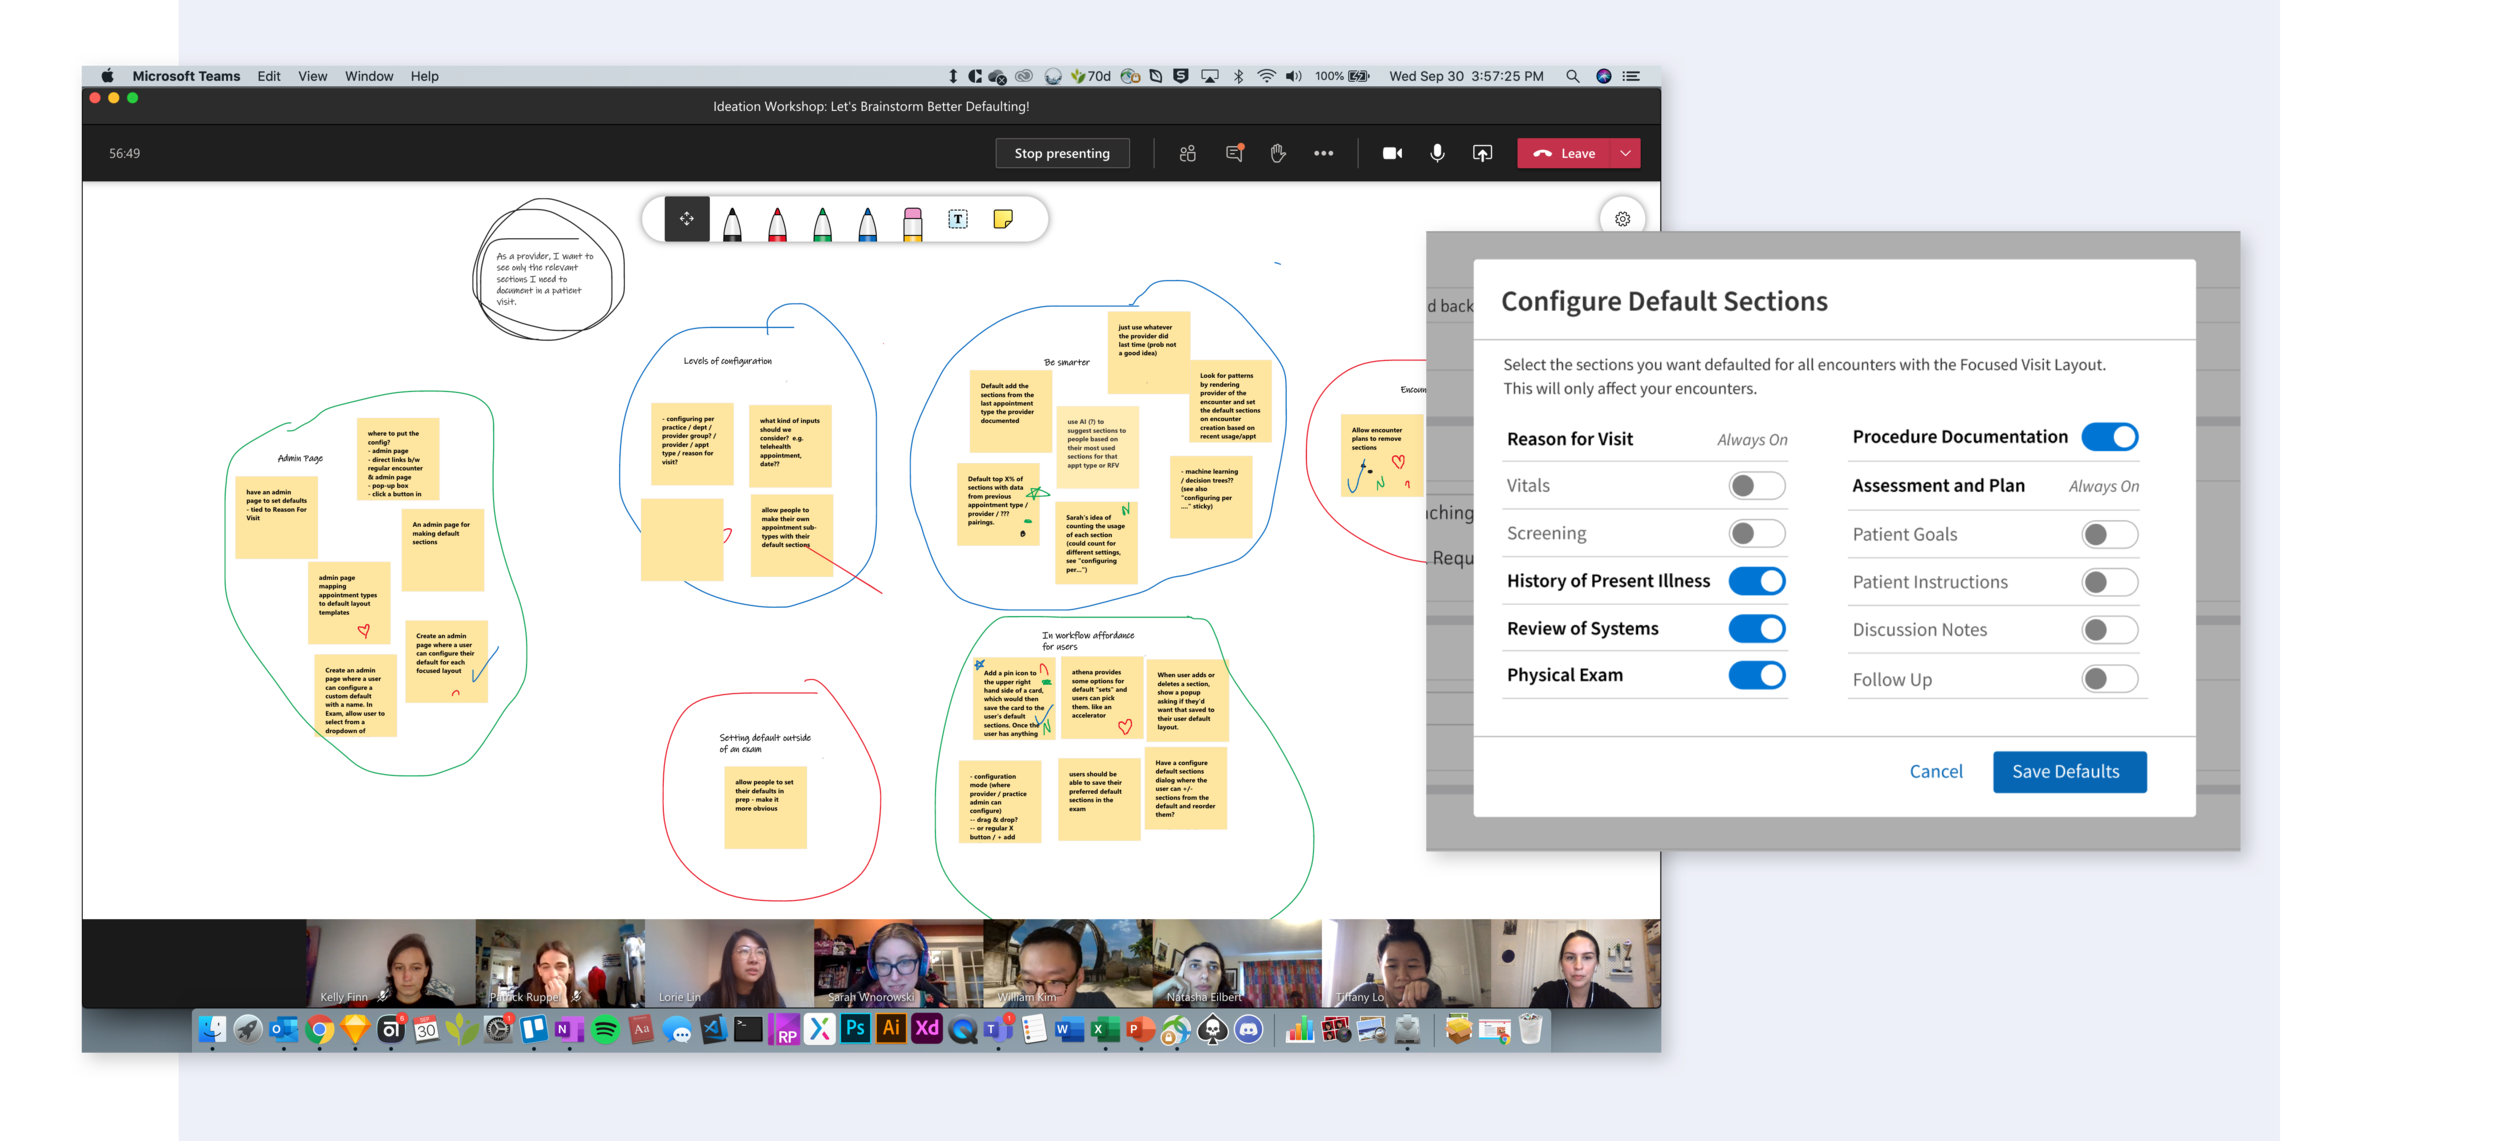The image size is (2500, 1141).
Task: Mute the microphone in Teams
Action: [x=1437, y=153]
